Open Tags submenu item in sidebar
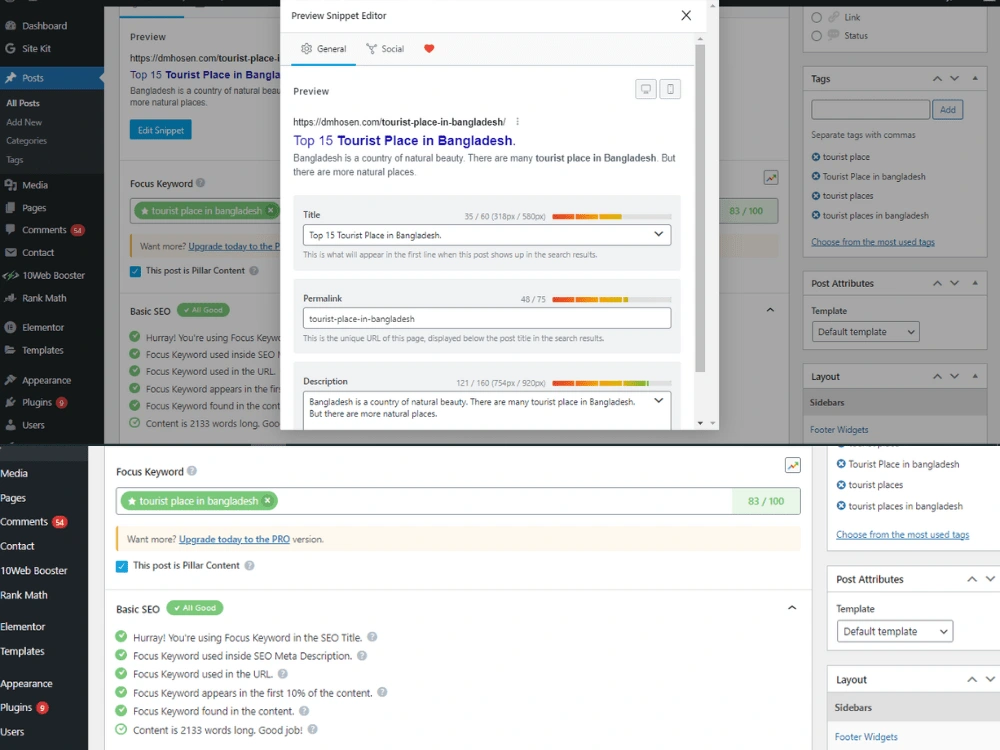1000x750 pixels. tap(15, 159)
